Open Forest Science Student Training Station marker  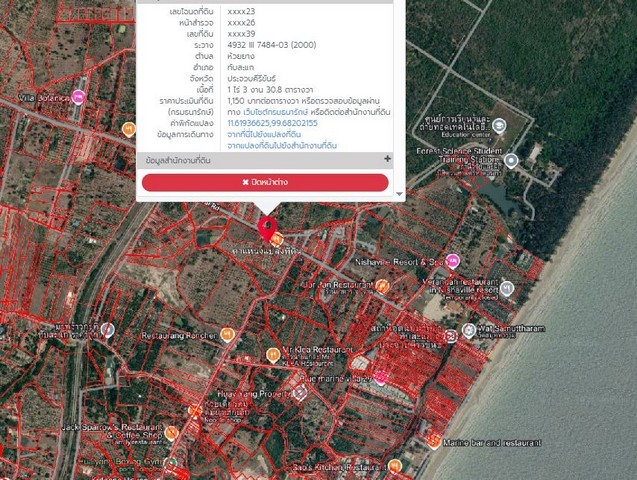point(511,160)
